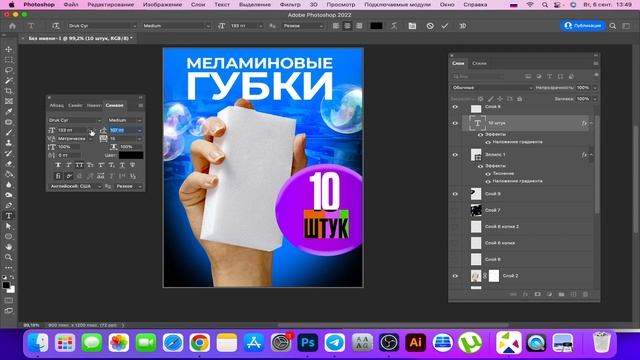Hide the Эллипс 1 layer
The image size is (640, 360).
[455, 155]
